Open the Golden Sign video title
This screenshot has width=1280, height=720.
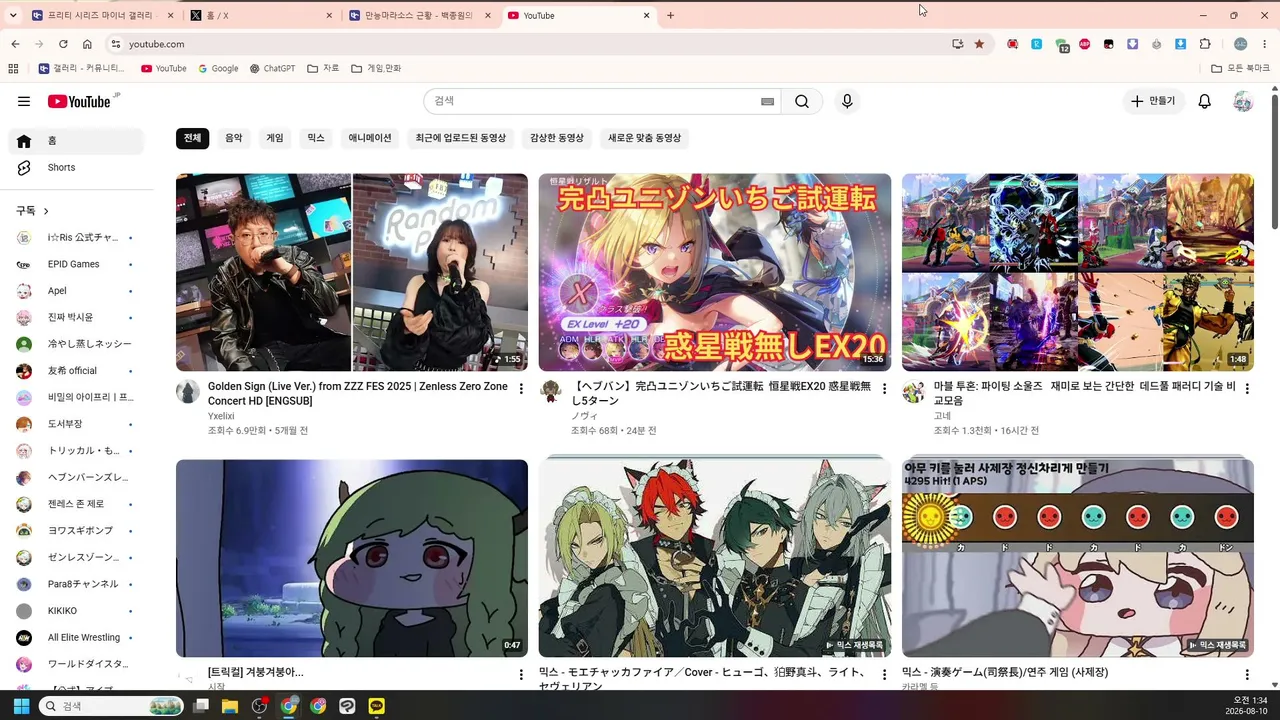[x=358, y=393]
